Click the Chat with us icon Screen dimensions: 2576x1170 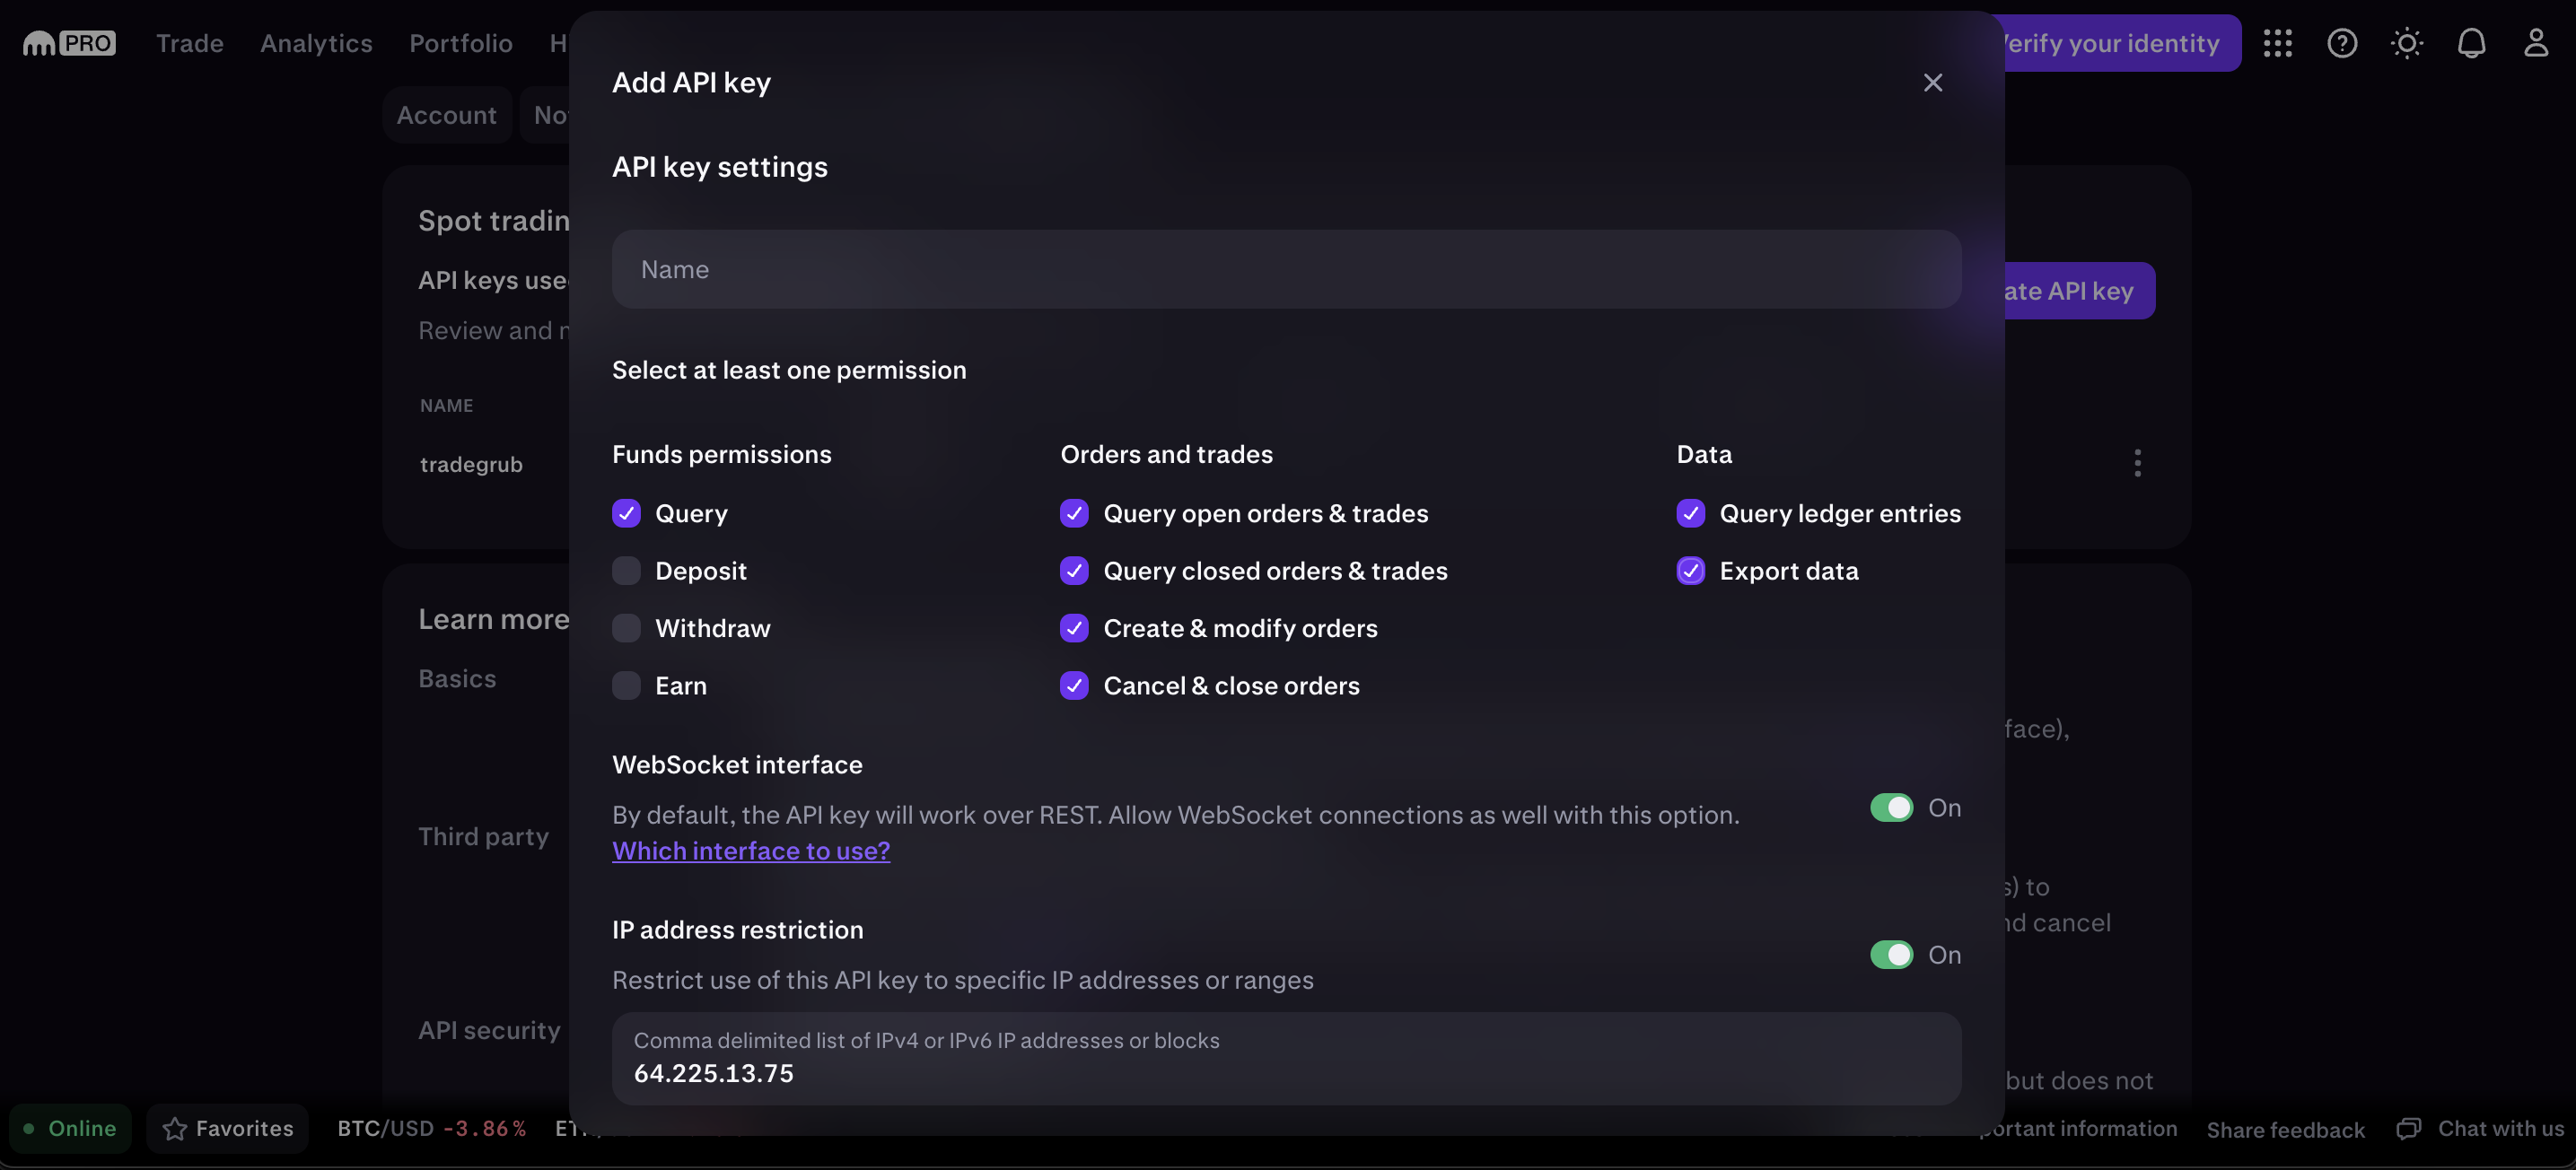pos(2408,1128)
